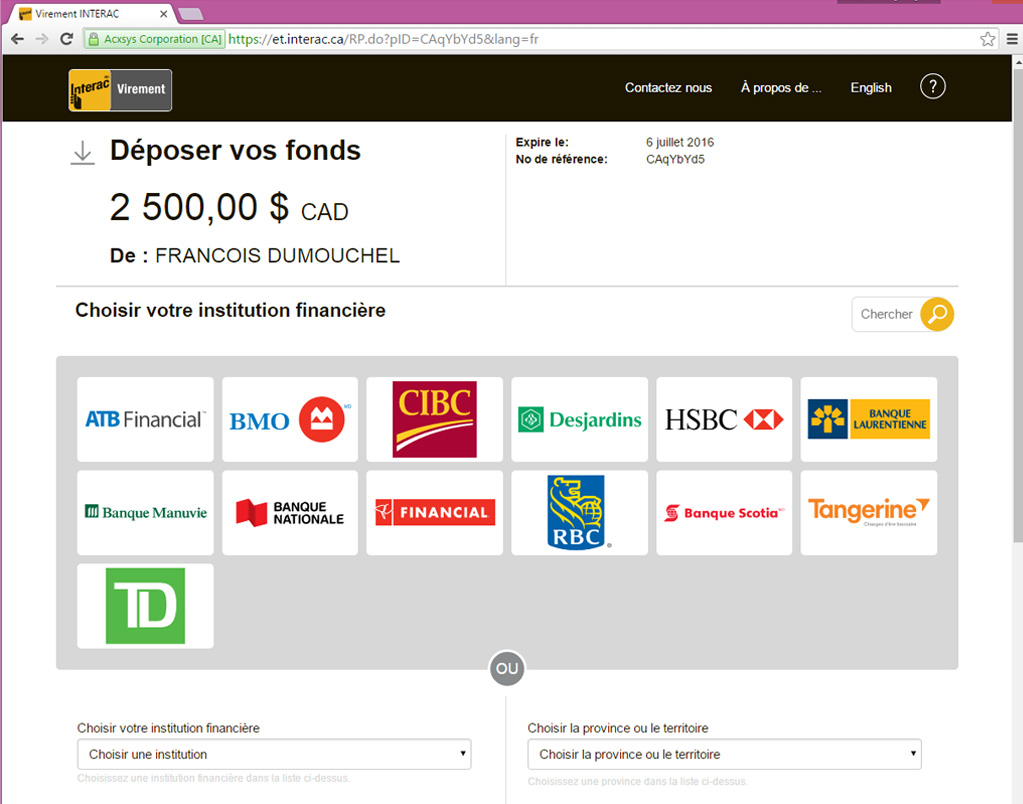Select the CIBC bank tile
Viewport: 1023px width, 804px height.
[434, 419]
